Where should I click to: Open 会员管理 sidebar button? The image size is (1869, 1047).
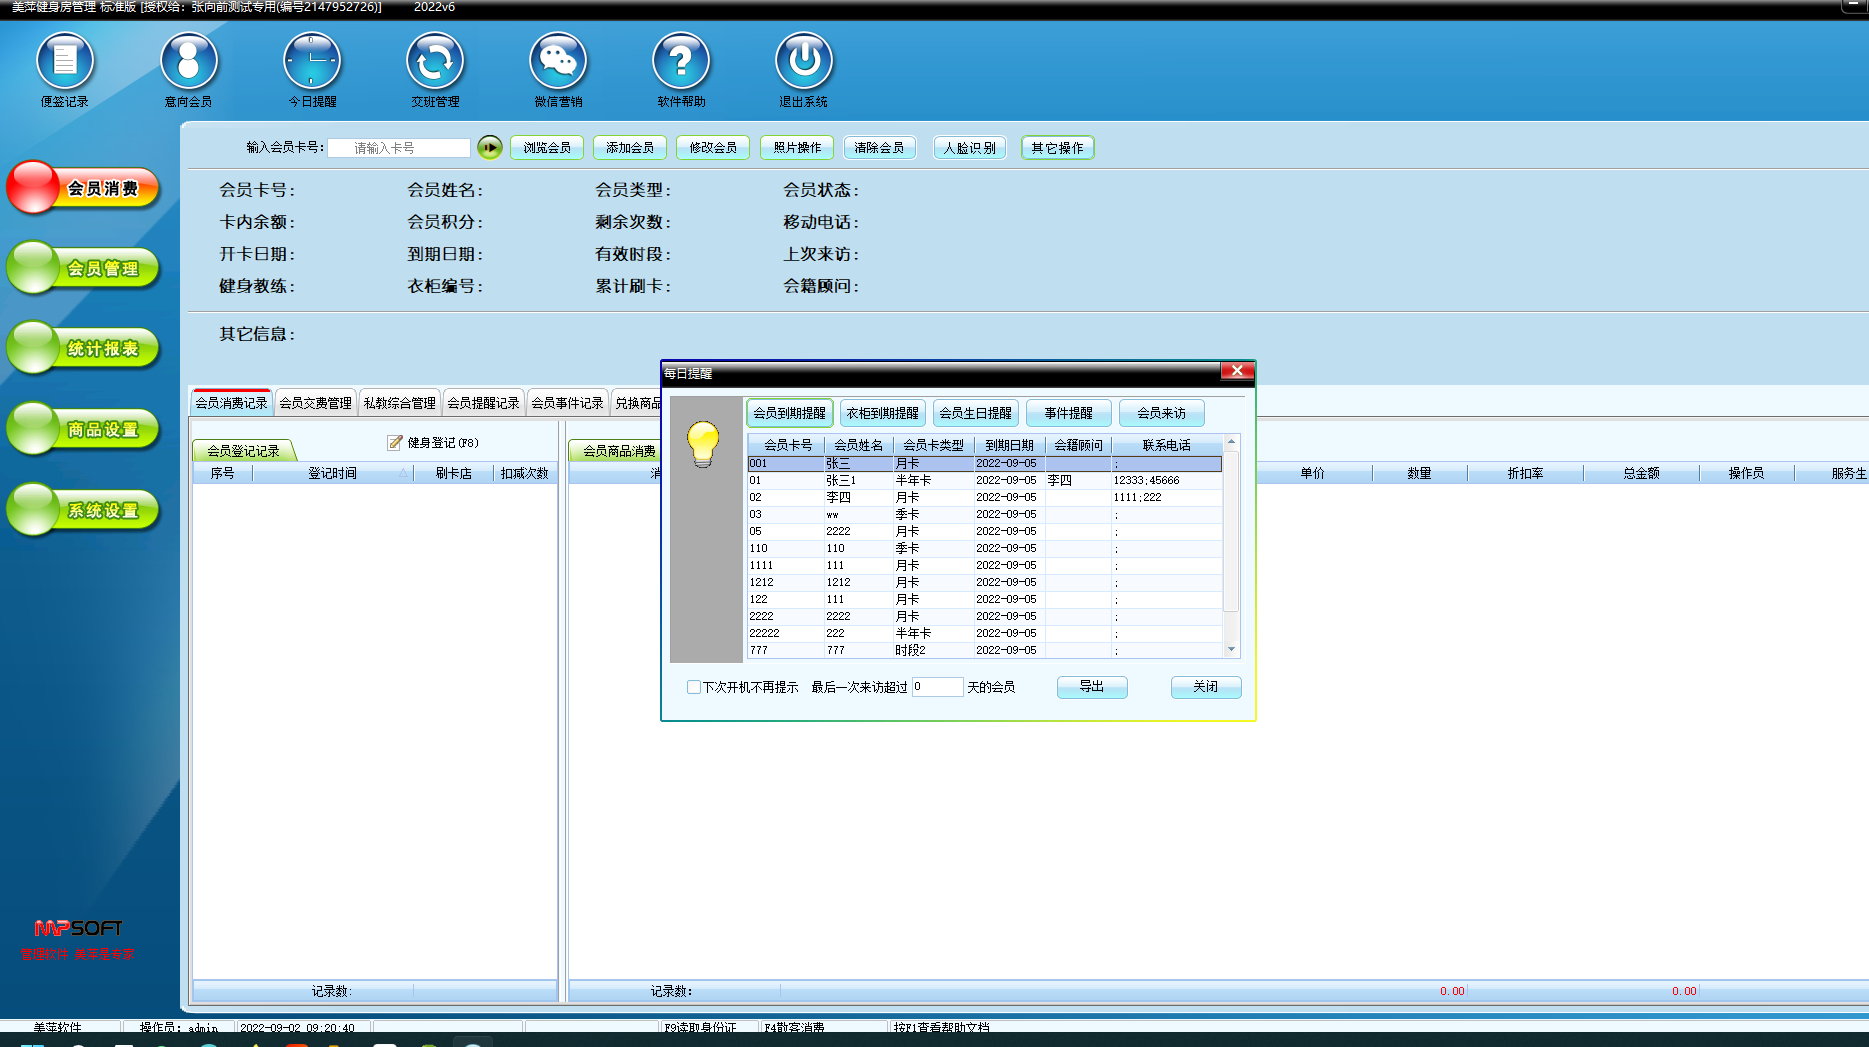click(x=85, y=268)
